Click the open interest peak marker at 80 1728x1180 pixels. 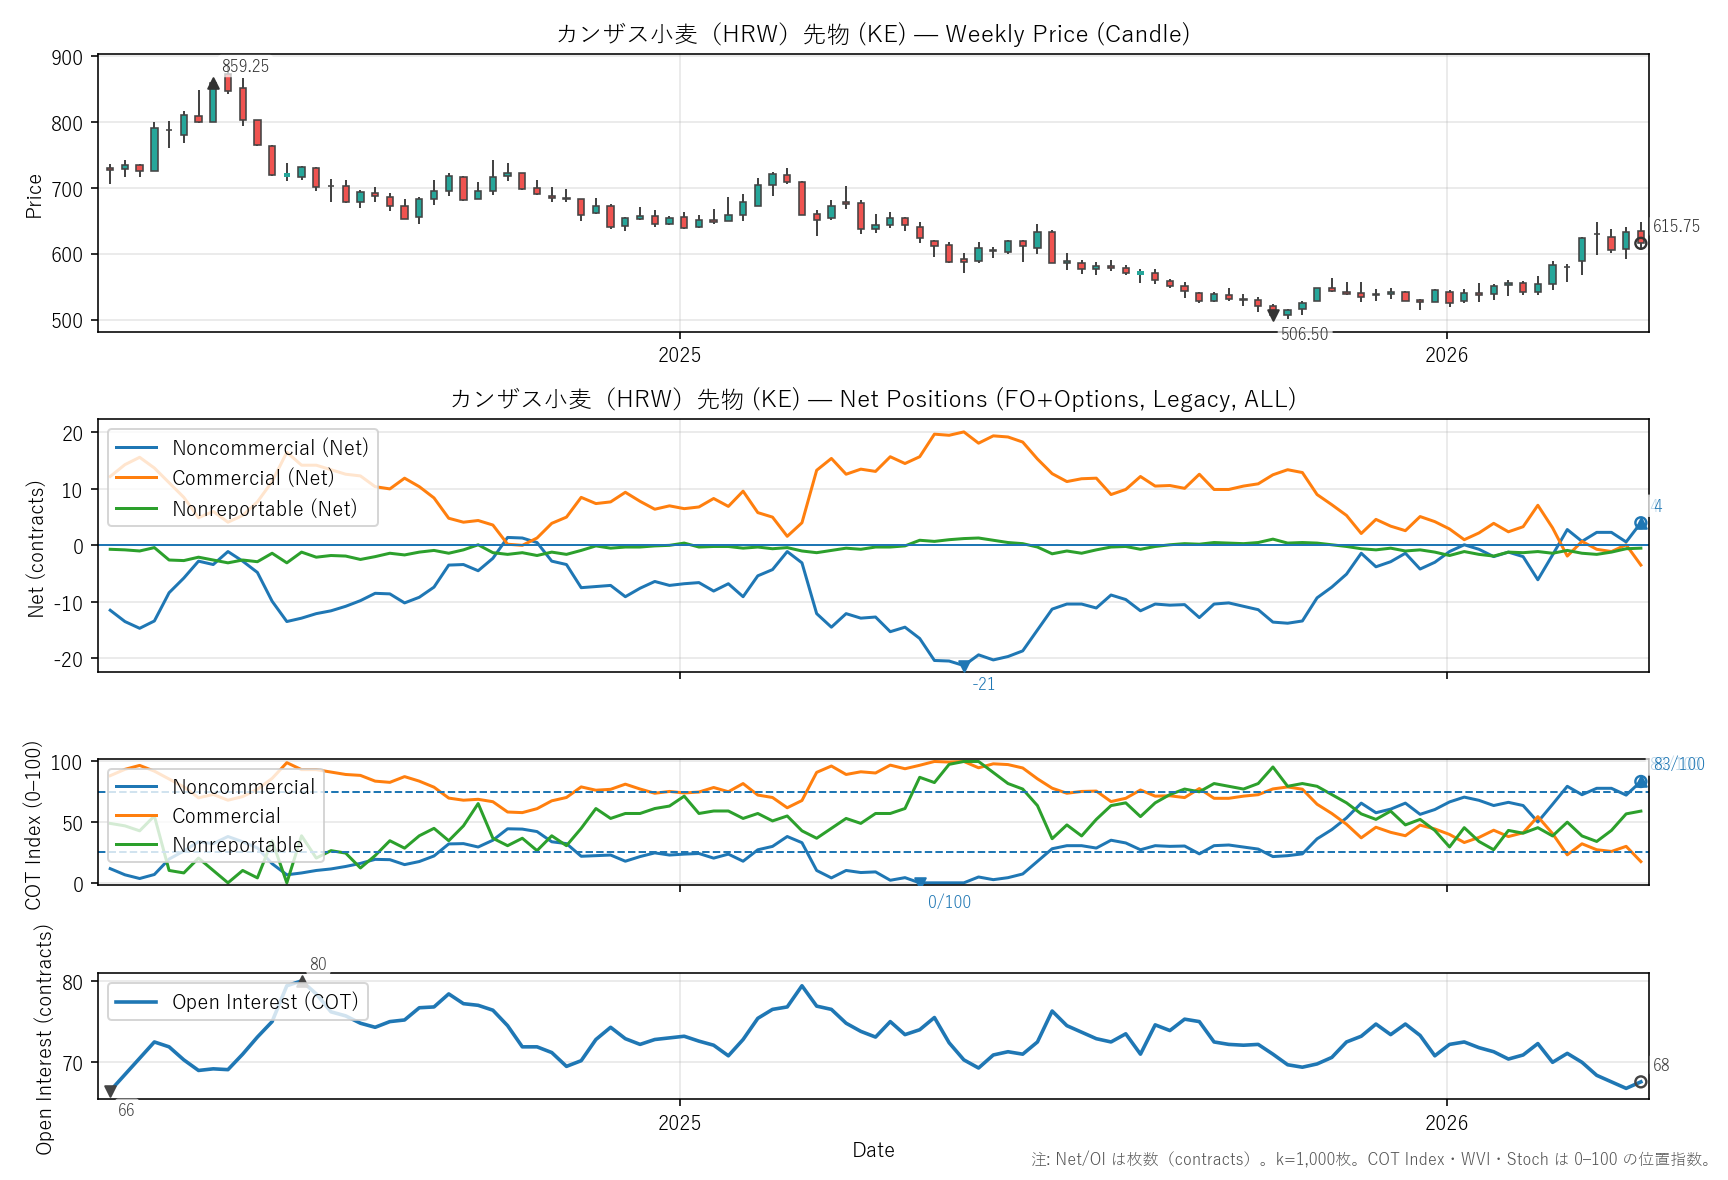point(301,981)
